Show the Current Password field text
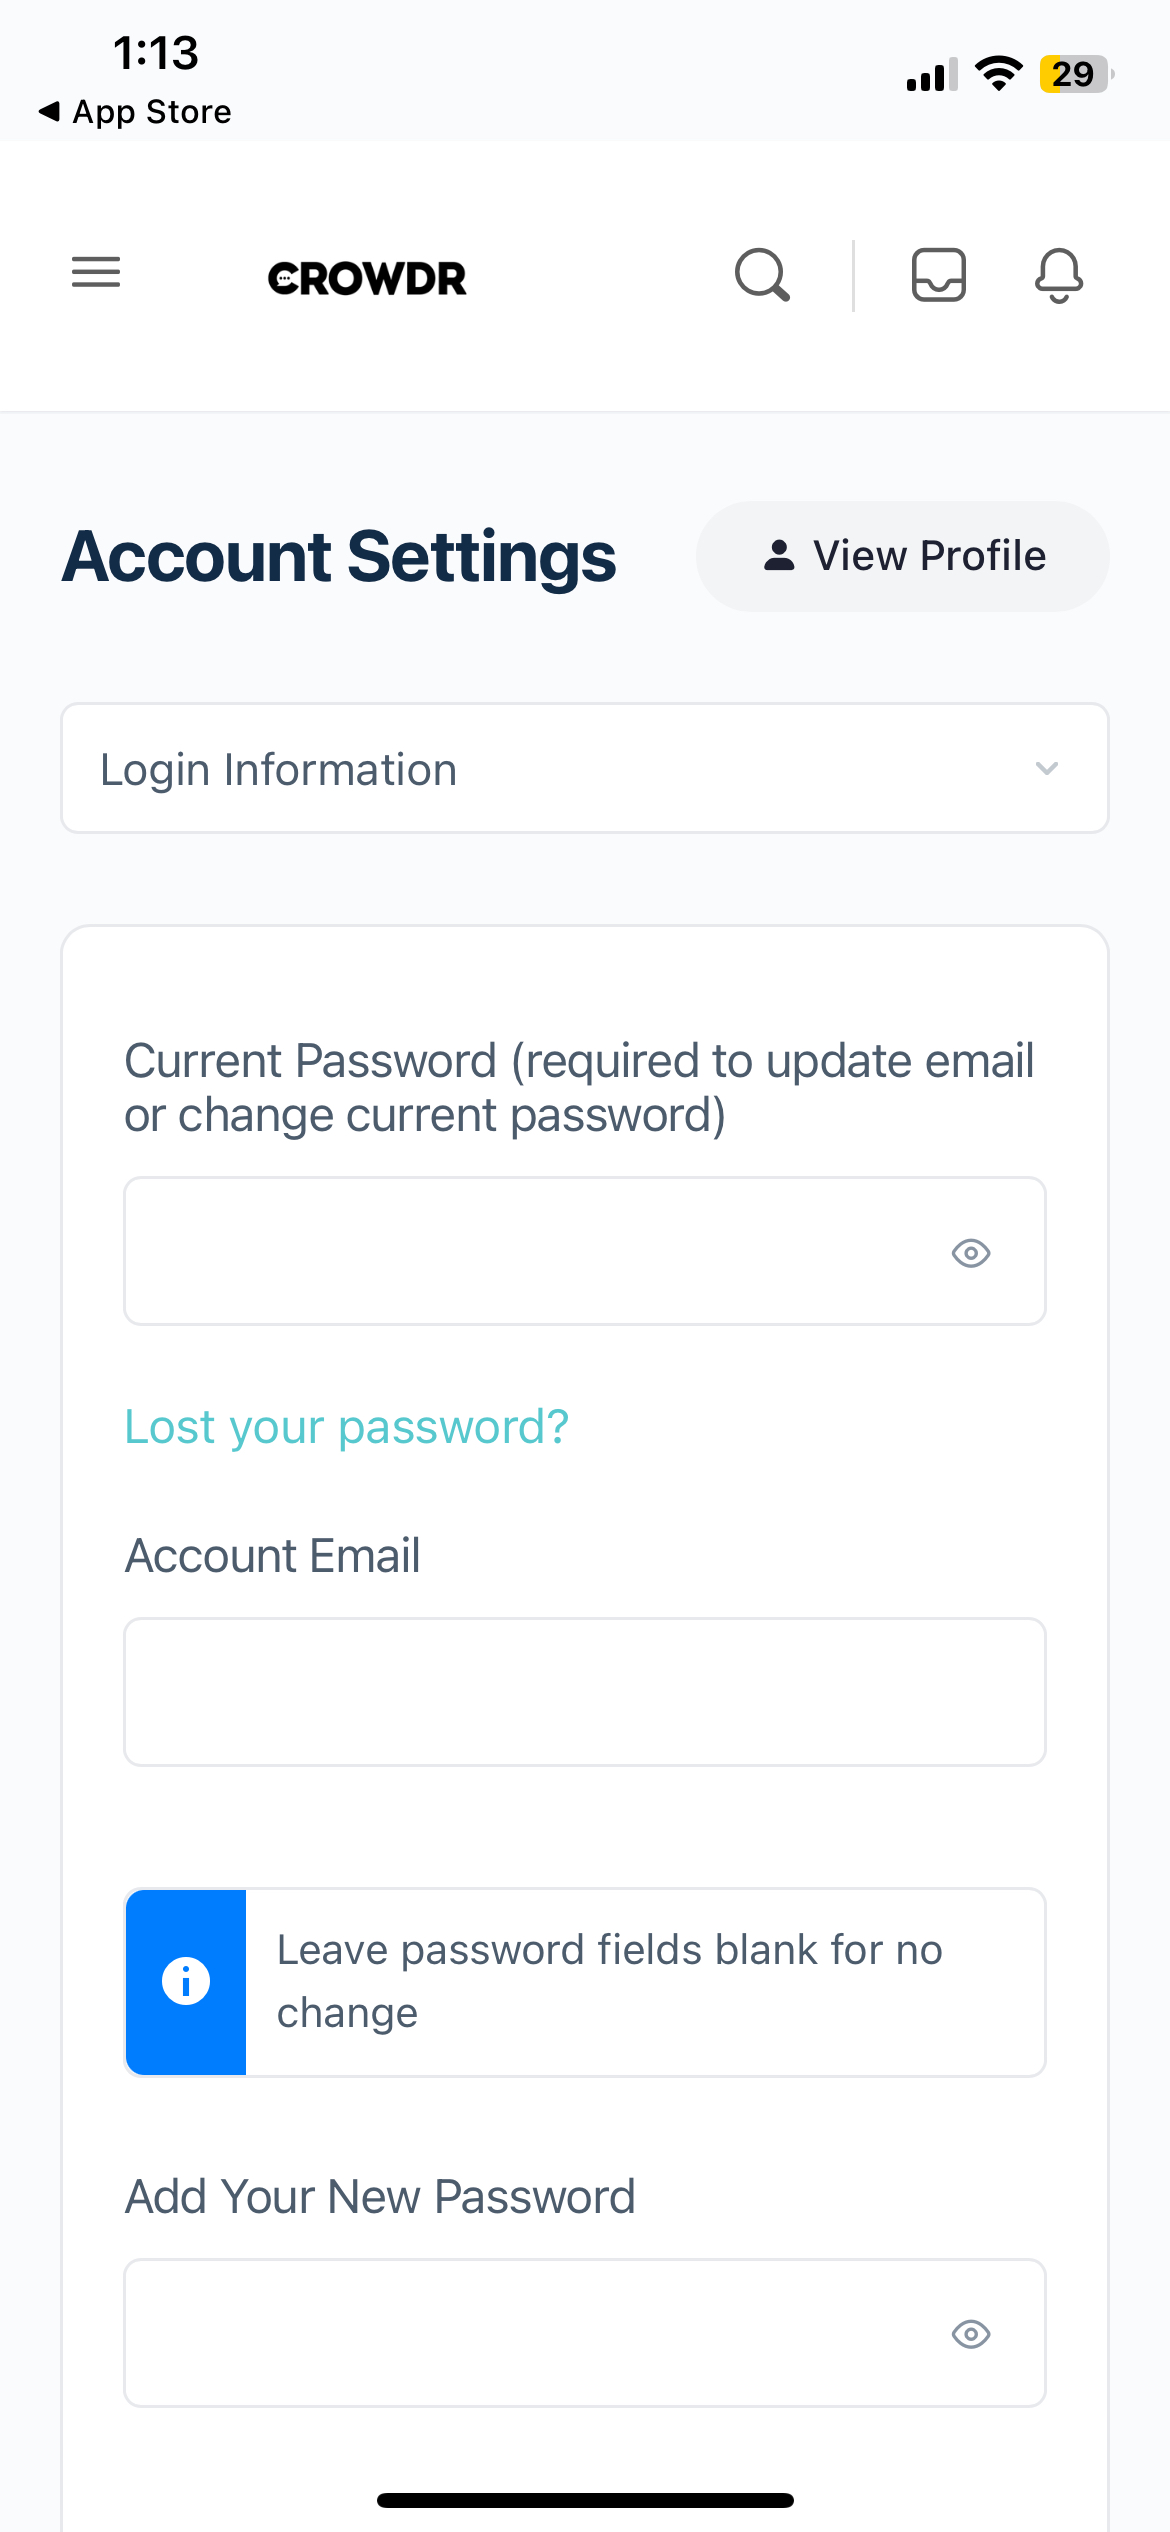Screen dimensions: 1170x2532 click(x=970, y=1253)
